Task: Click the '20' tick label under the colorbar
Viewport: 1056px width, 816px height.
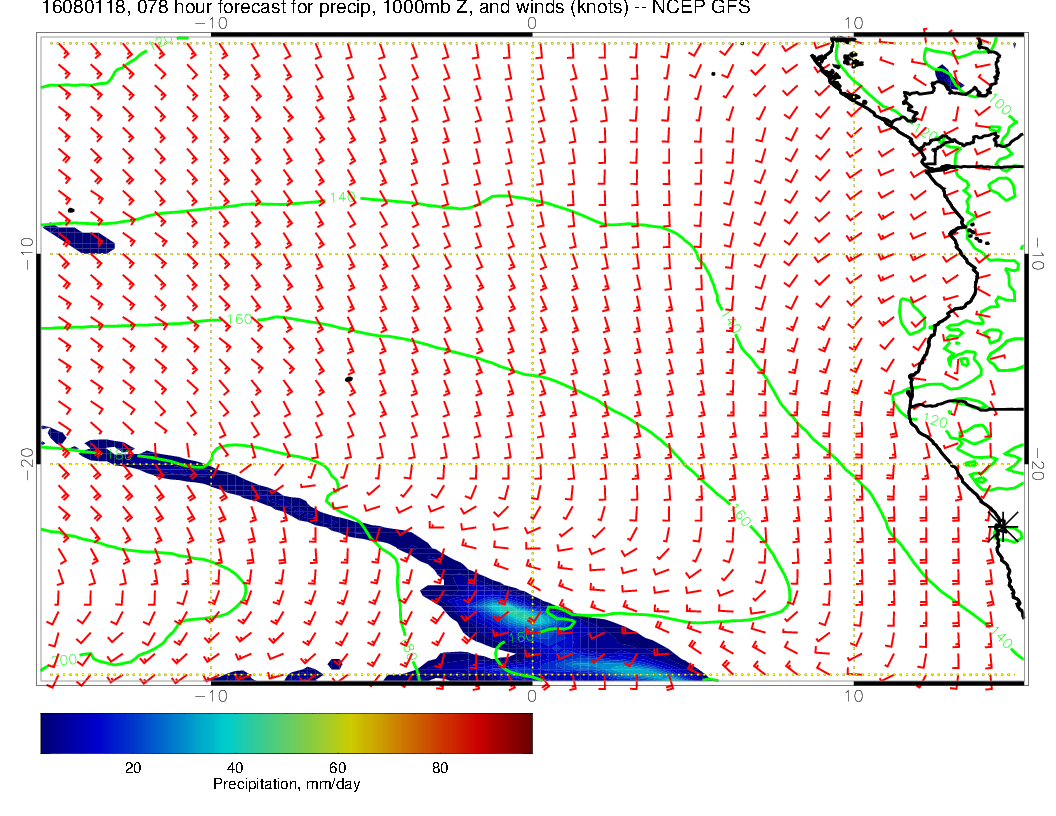Action: pos(133,768)
